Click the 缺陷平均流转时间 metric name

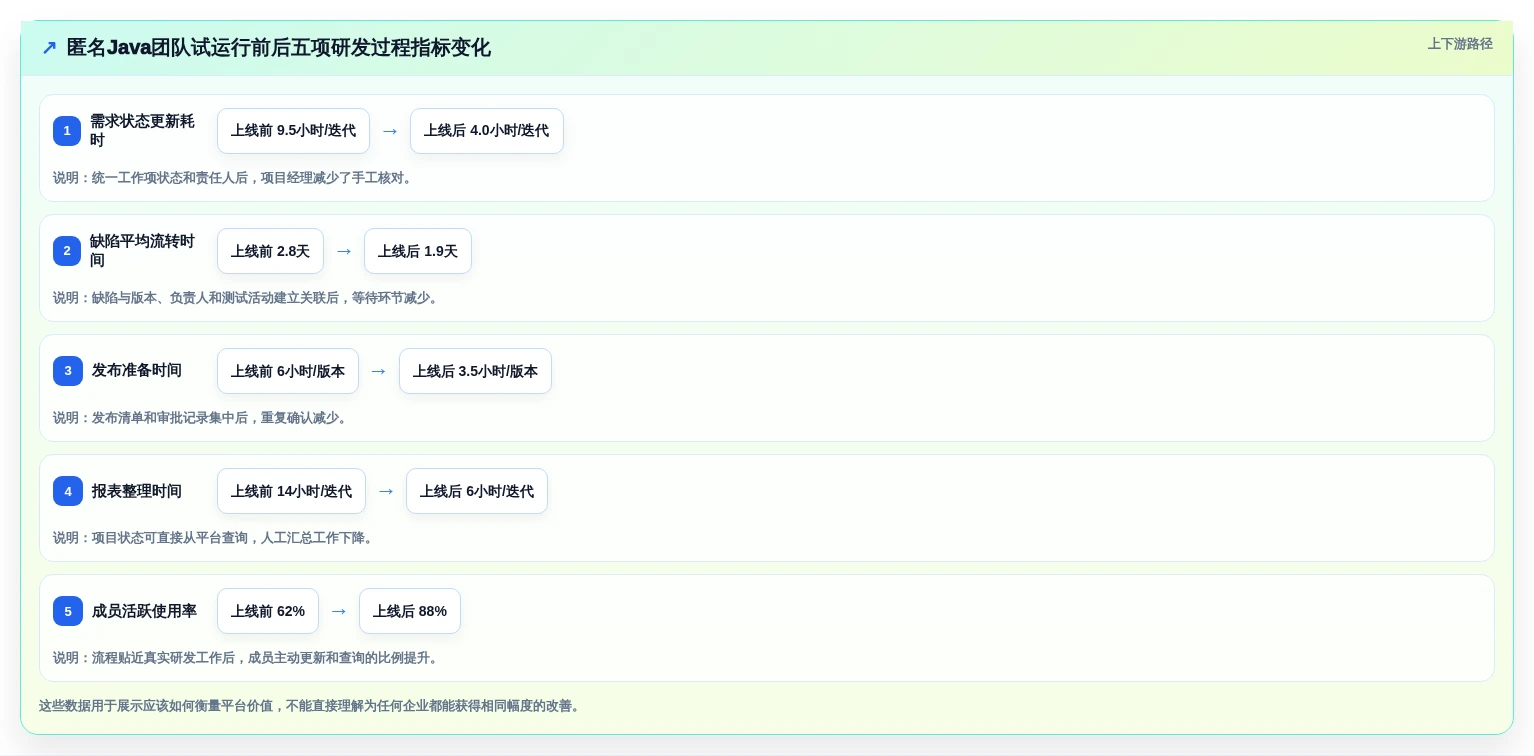142,251
